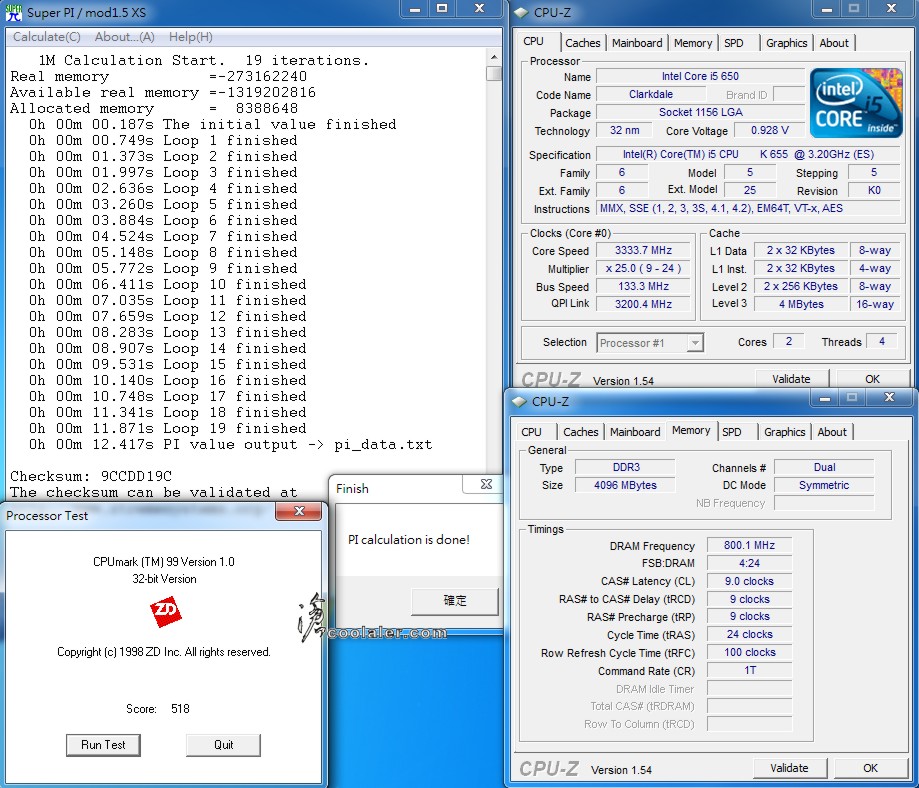The height and width of the screenshot is (788, 919).
Task: Click Validate in lower CPU-Z window
Action: 789,767
